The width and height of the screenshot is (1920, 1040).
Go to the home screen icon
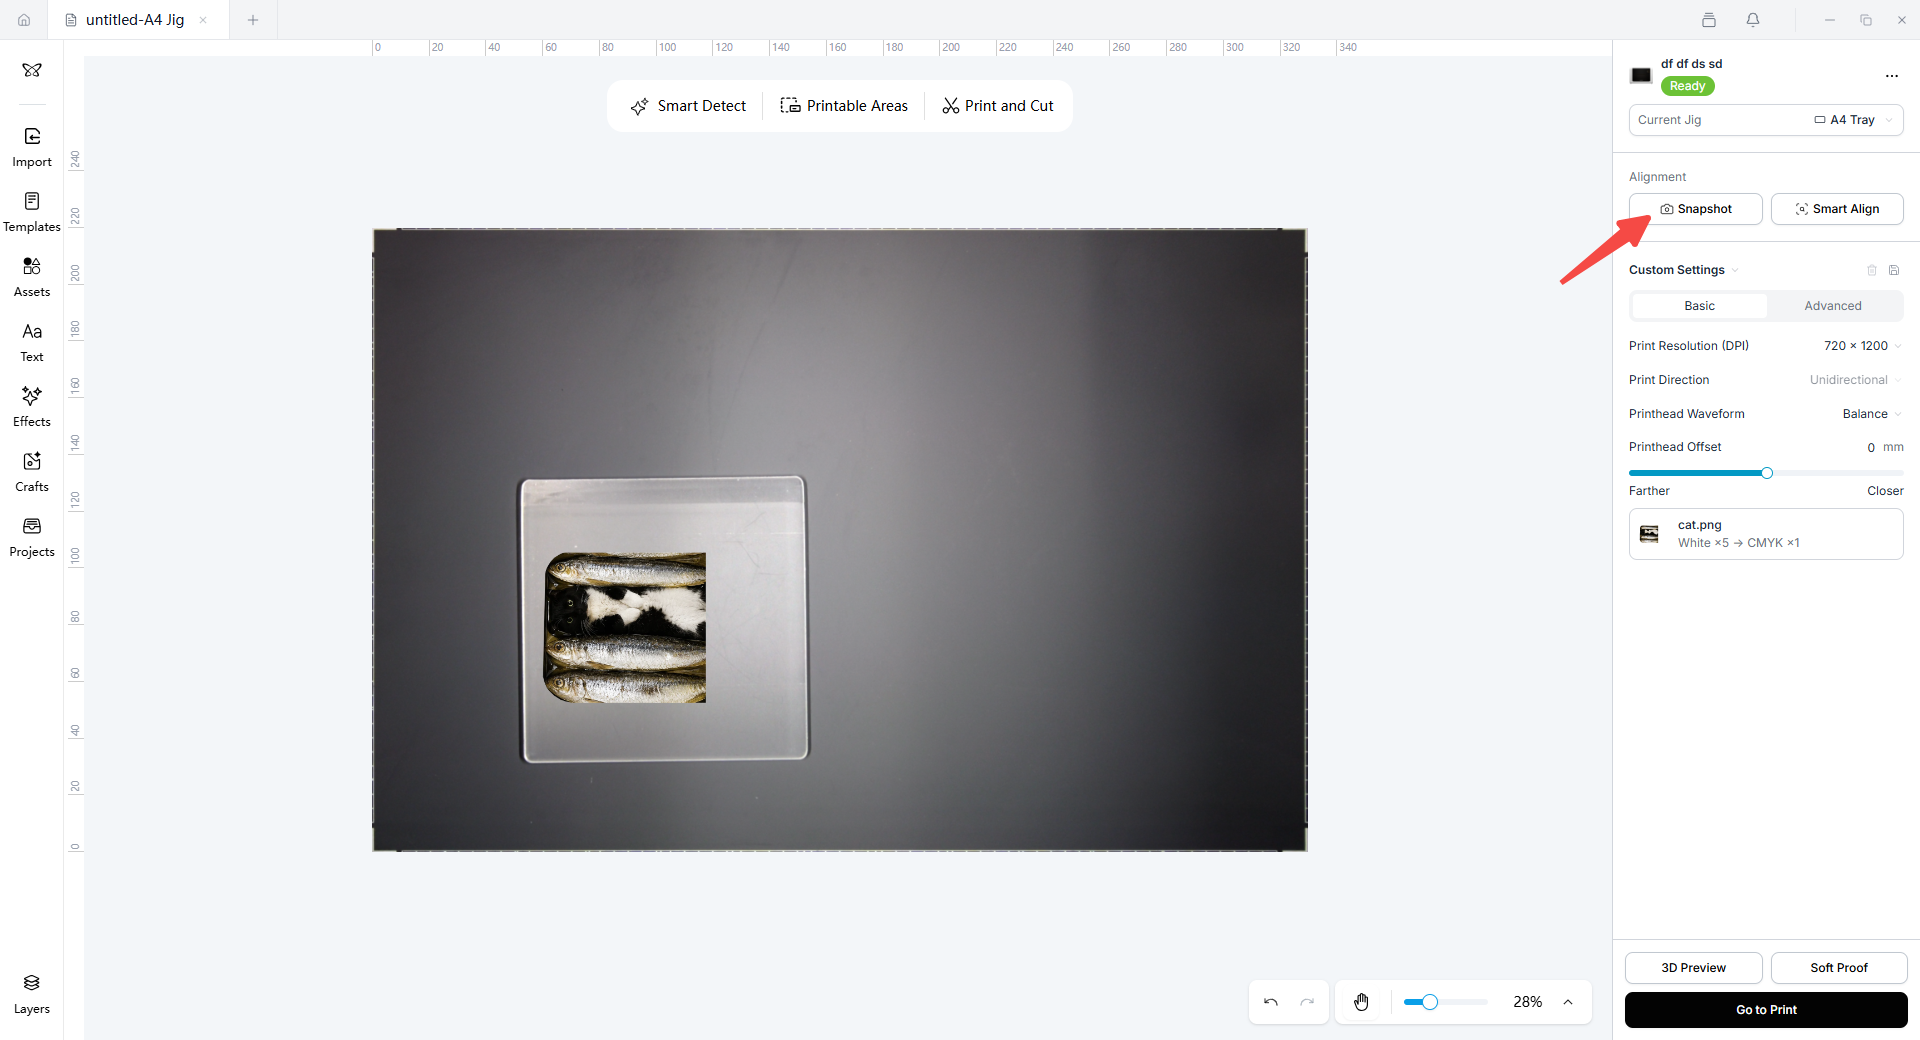point(24,20)
